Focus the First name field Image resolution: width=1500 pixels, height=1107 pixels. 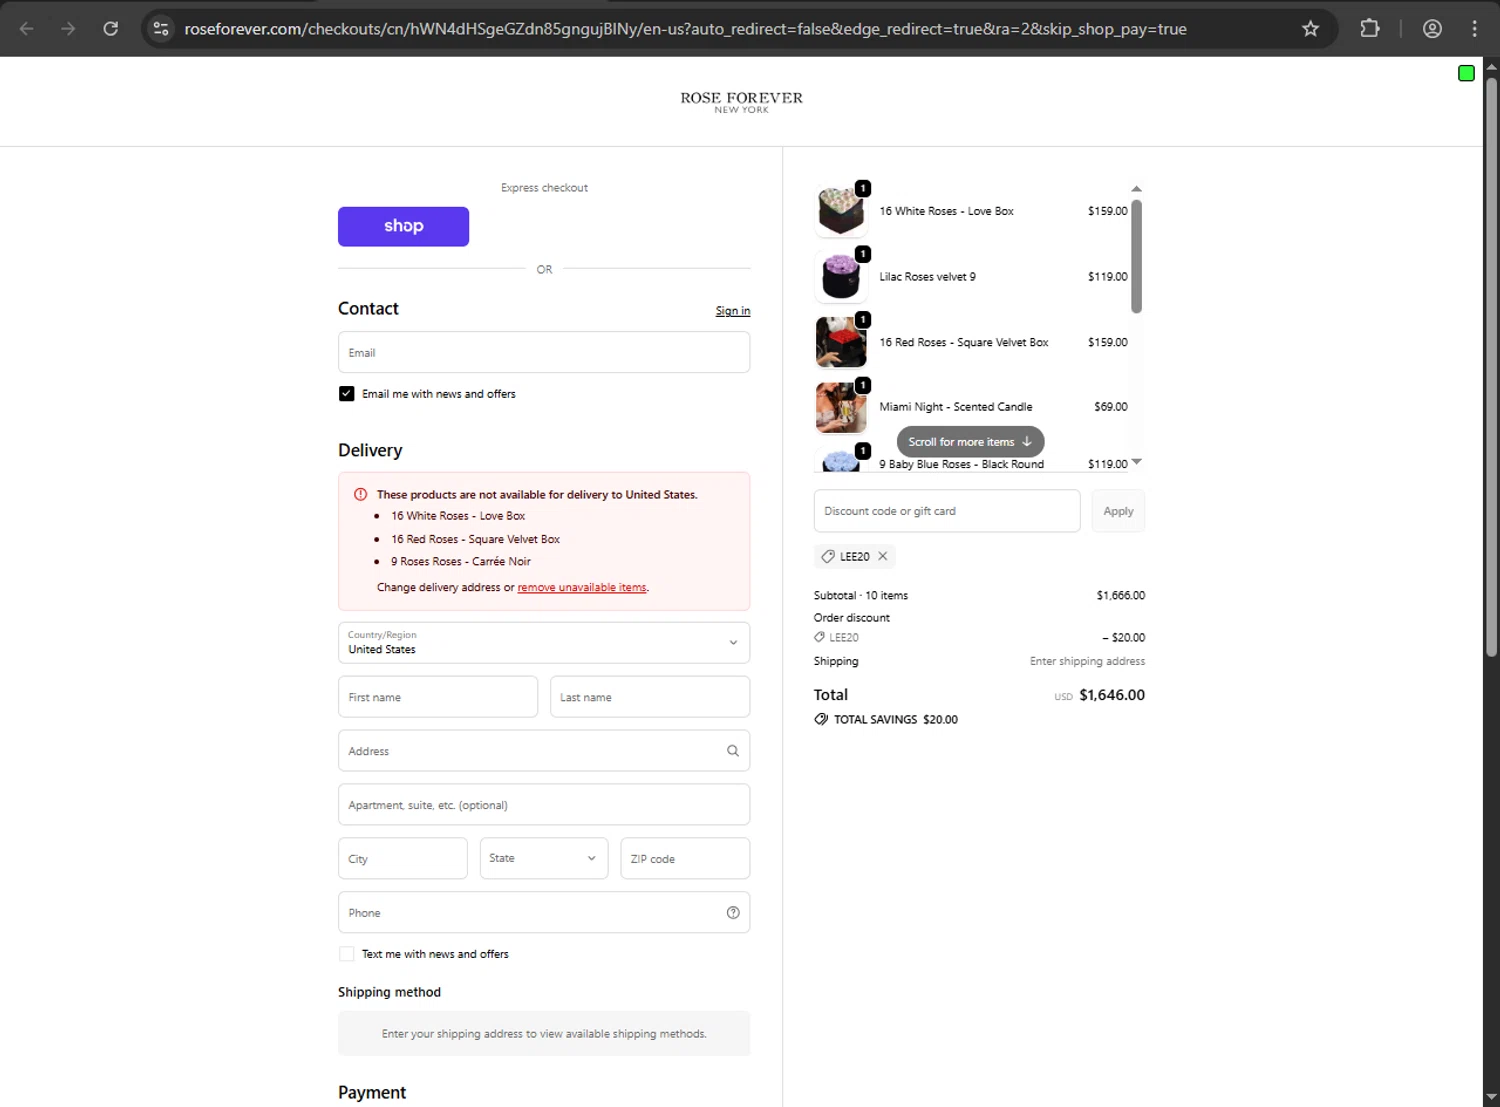438,697
